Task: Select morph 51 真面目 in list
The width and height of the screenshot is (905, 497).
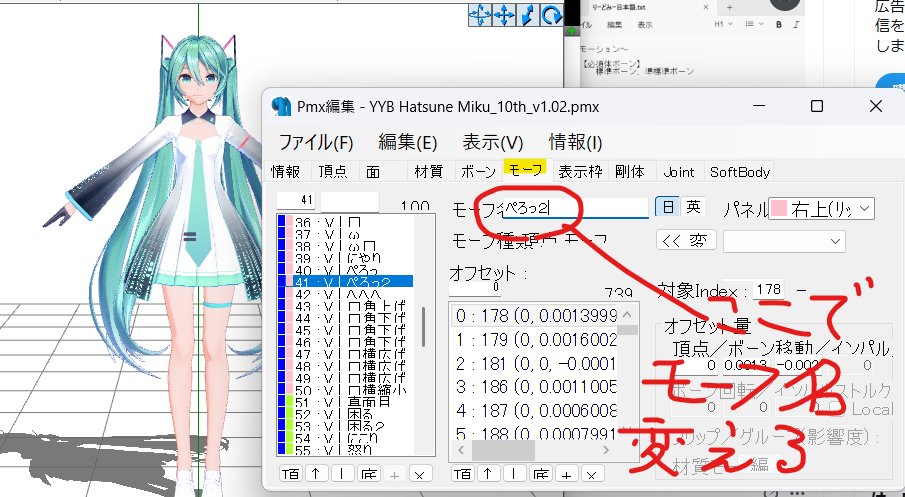Action: (345, 402)
